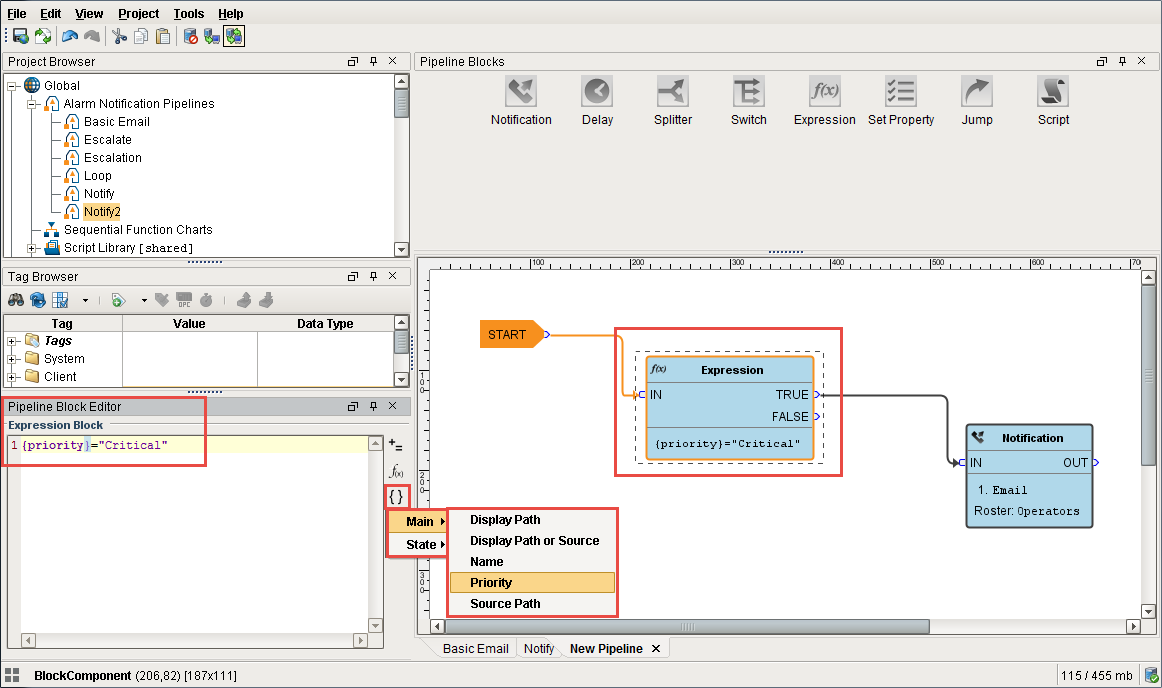The width and height of the screenshot is (1162, 688).
Task: Add a Jump block from the palette
Action: click(x=977, y=101)
